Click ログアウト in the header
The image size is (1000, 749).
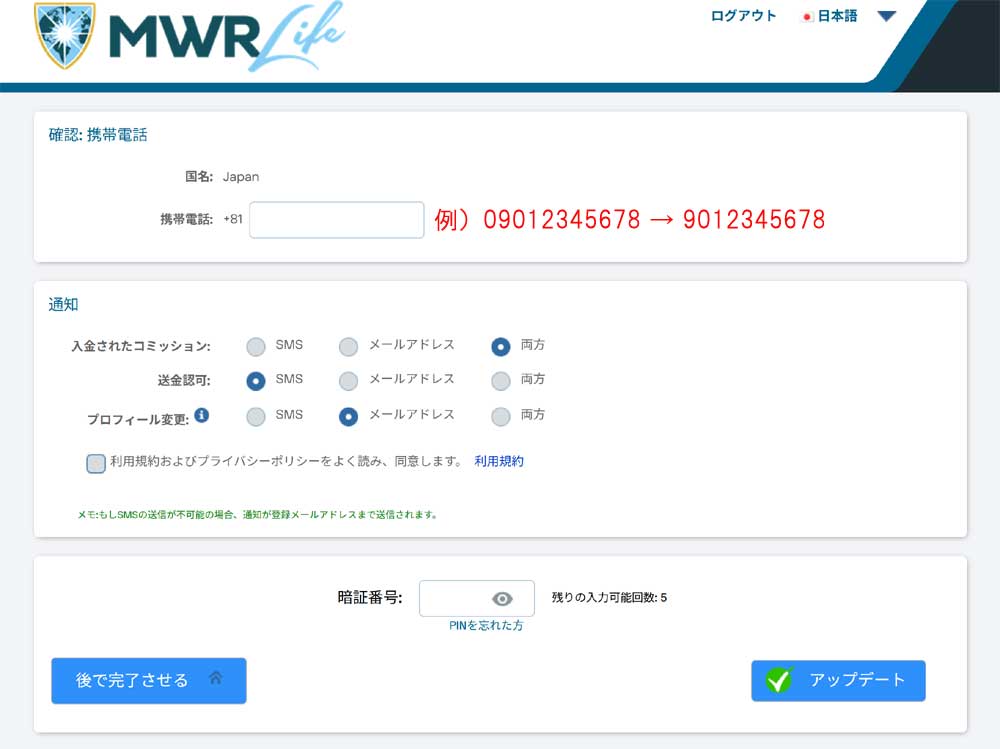tap(743, 16)
